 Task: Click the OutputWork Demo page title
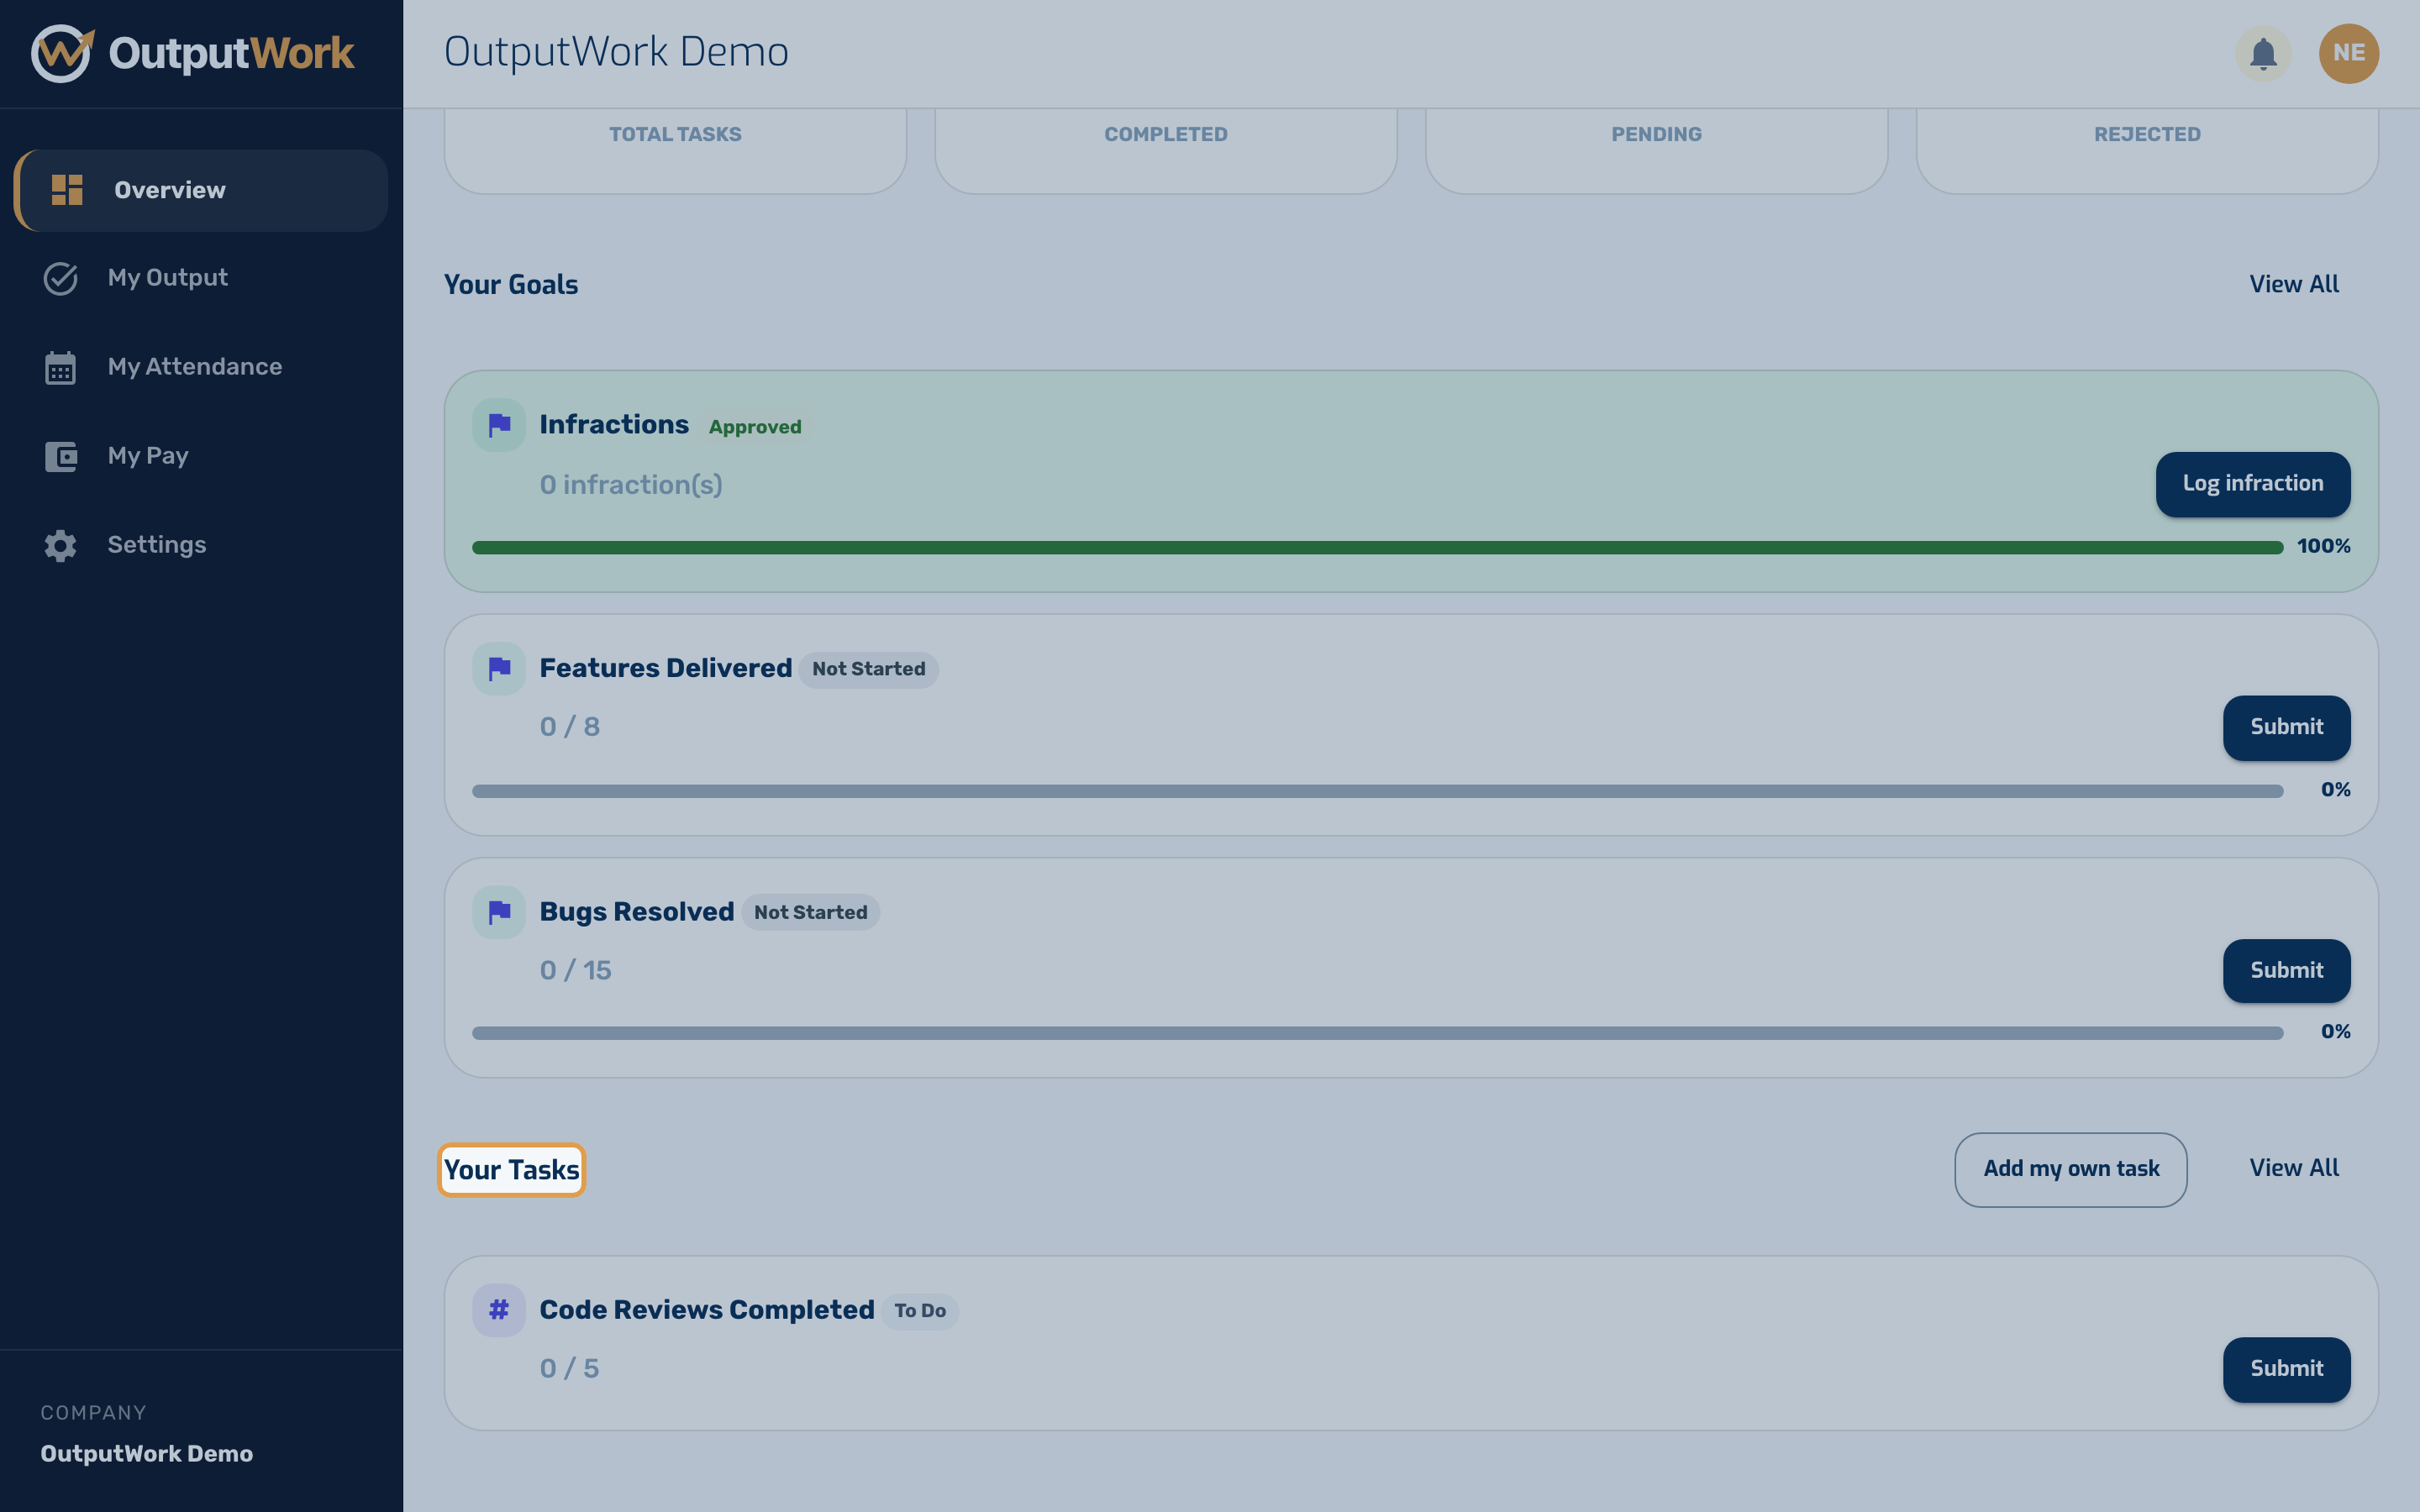point(616,52)
